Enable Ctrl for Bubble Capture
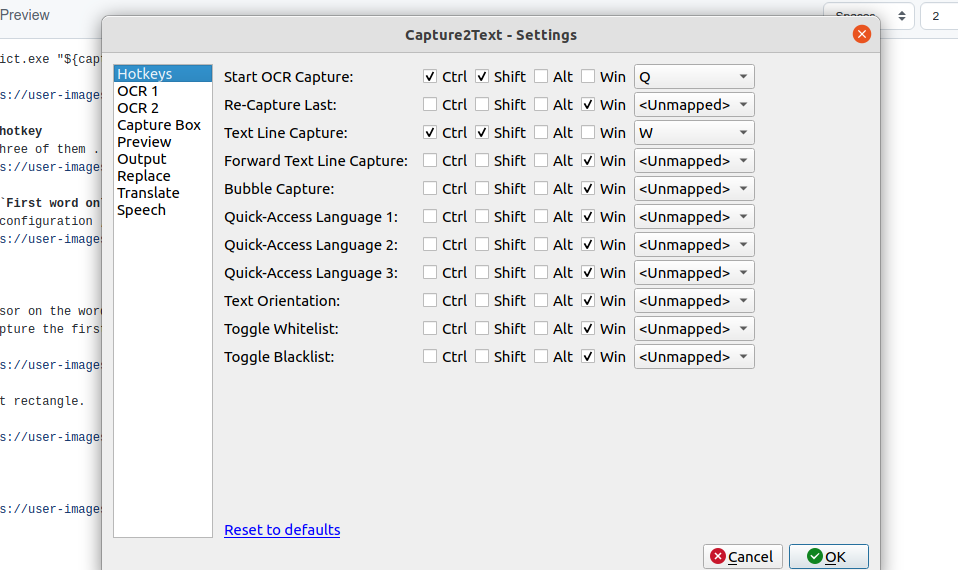958x570 pixels. point(430,189)
